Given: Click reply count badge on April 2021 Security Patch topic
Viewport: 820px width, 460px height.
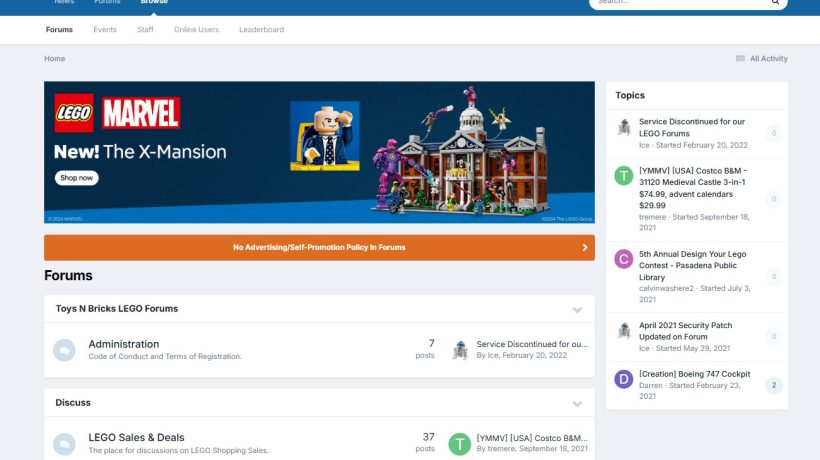Looking at the screenshot, I should [774, 337].
